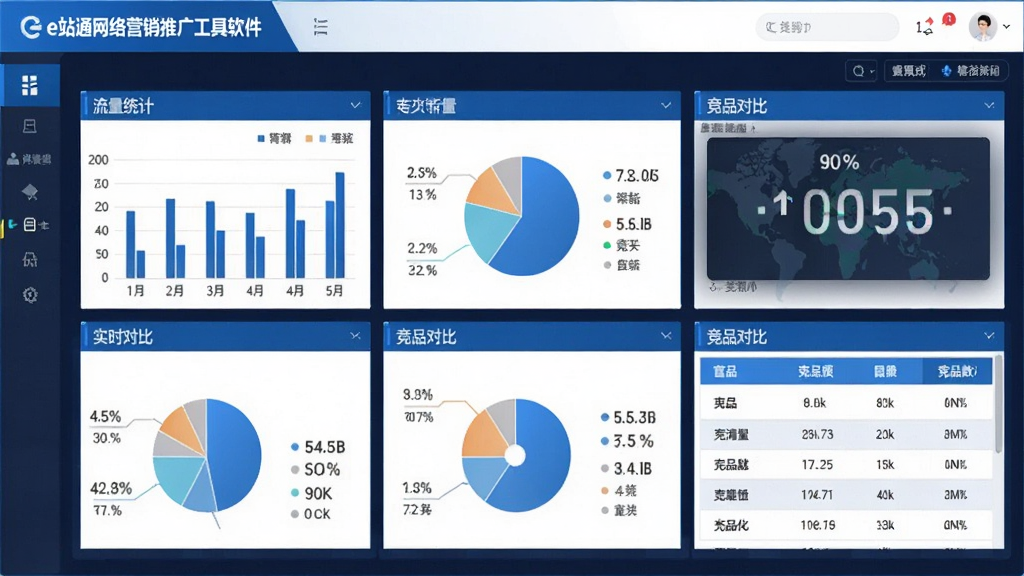Image resolution: width=1024 pixels, height=576 pixels.
Task: Click the 实时对比 panel title
Action: click(123, 337)
